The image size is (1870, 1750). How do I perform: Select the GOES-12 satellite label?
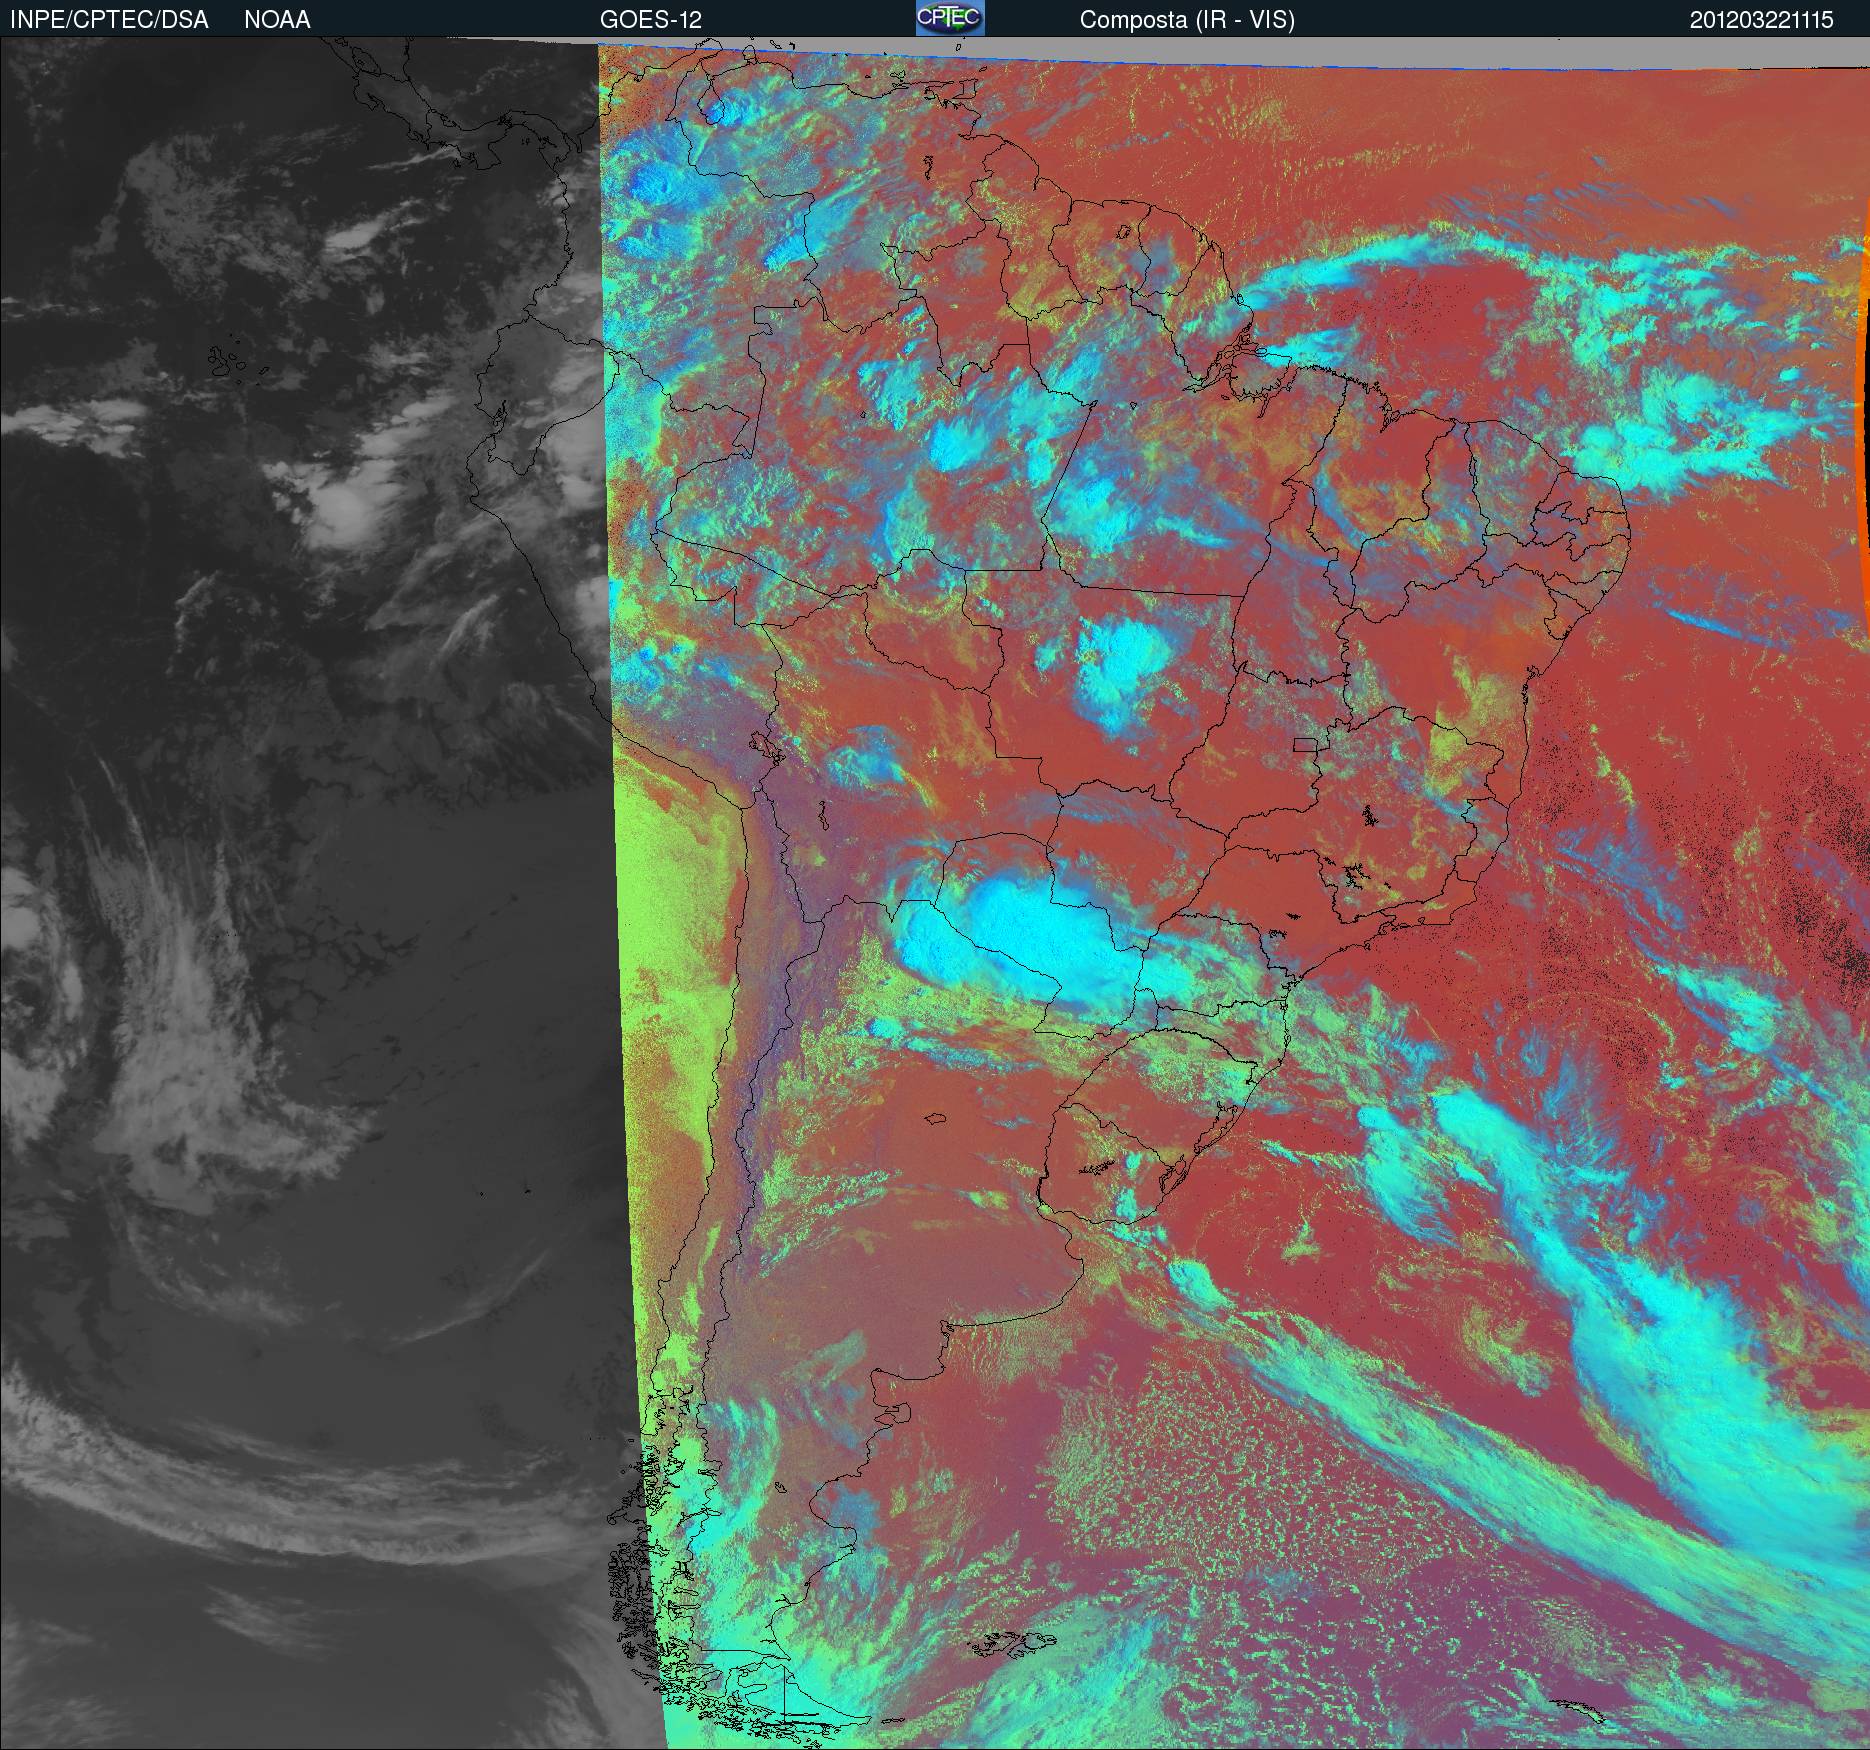pyautogui.click(x=651, y=20)
